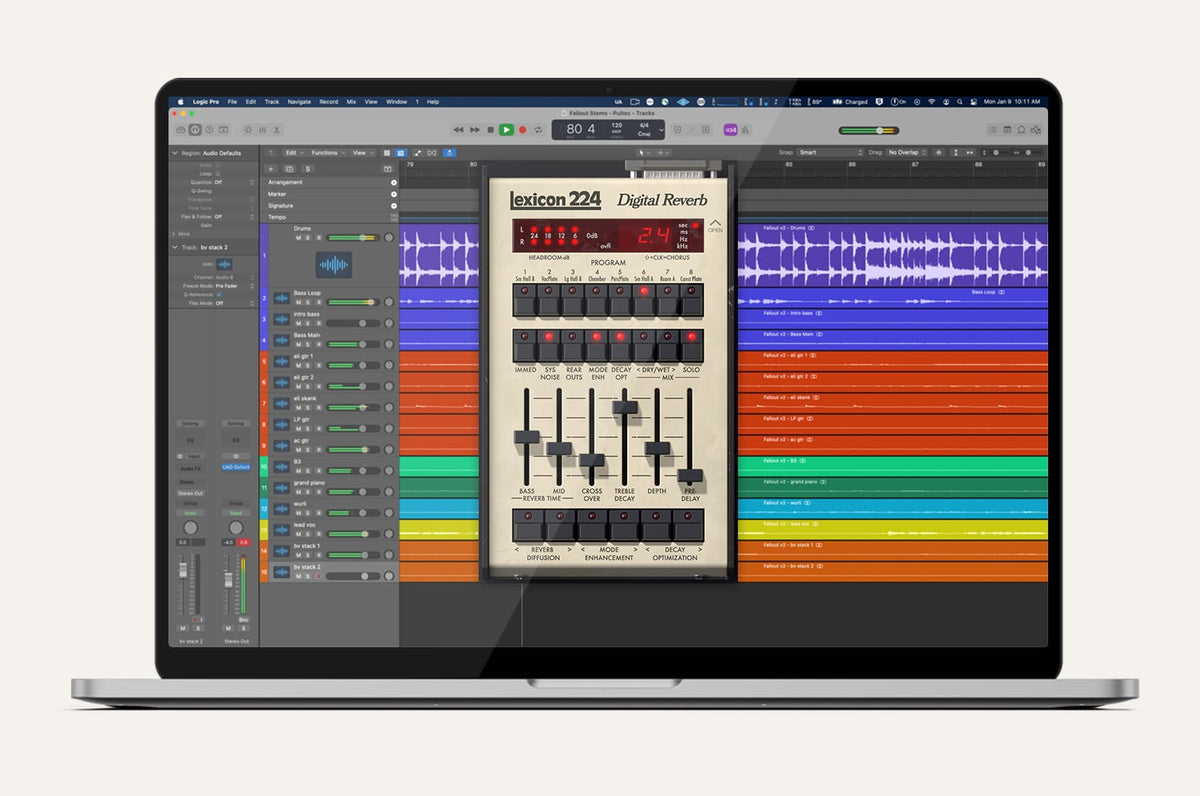Toggle DECAY OPT button on the reverb
The width and height of the screenshot is (1200, 796).
[x=621, y=346]
